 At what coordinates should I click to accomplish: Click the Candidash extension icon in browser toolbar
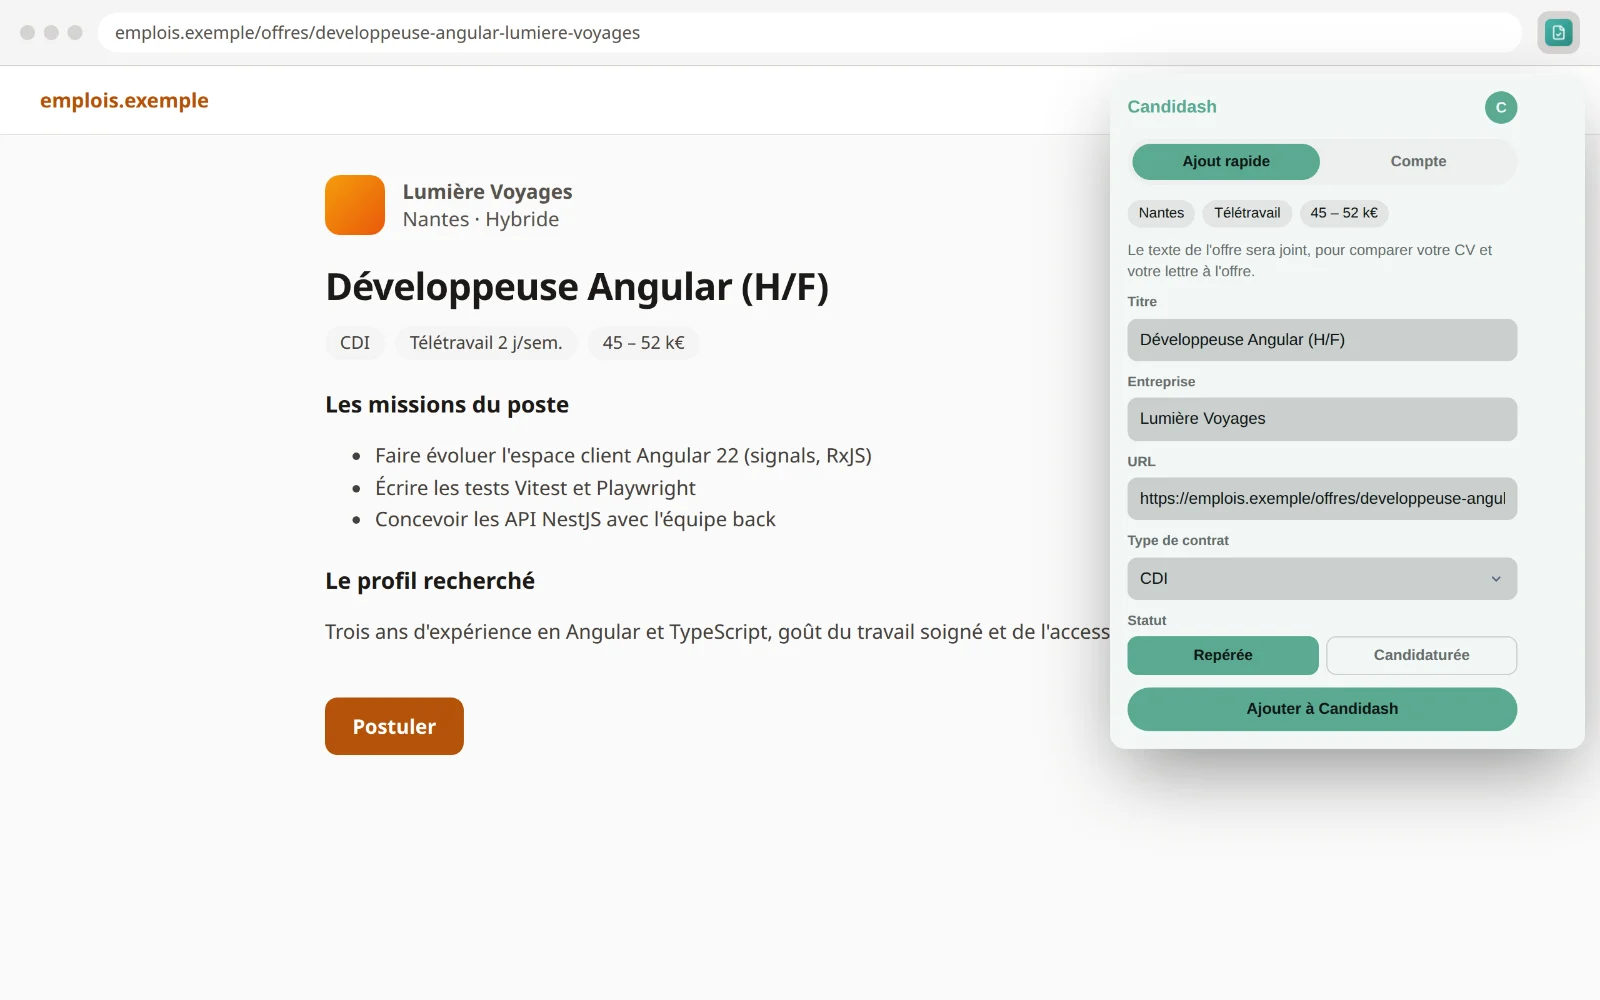coord(1558,33)
